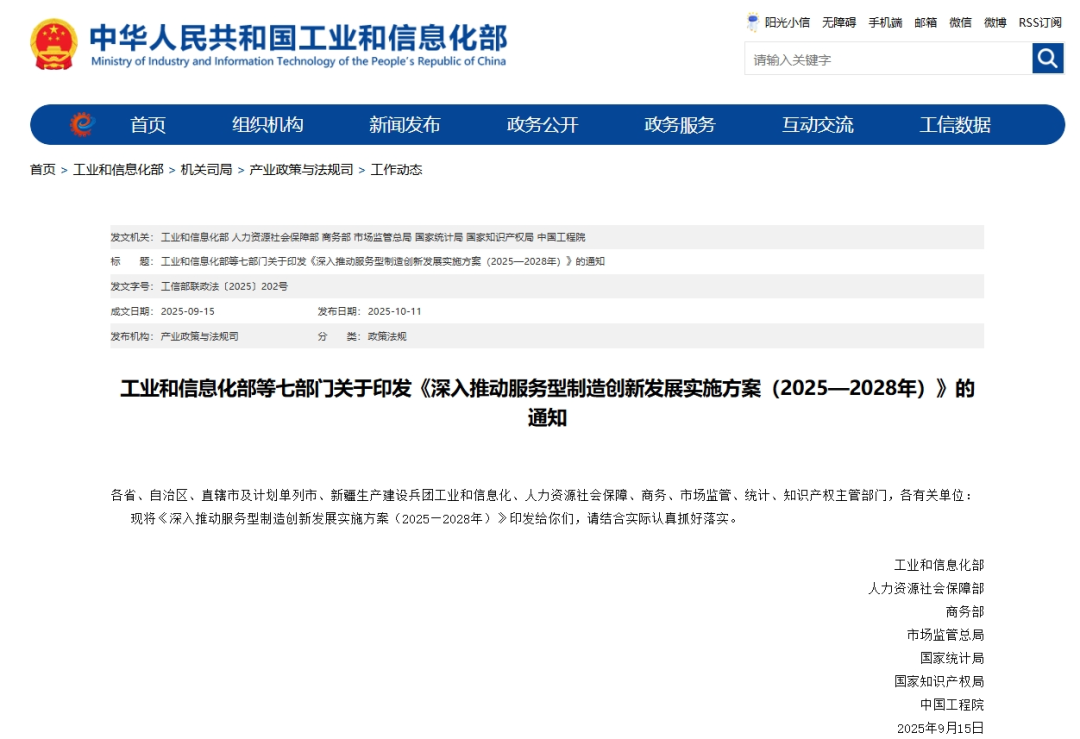Open the 邮箱 mailbox link
This screenshot has width=1080, height=739.
(x=925, y=22)
